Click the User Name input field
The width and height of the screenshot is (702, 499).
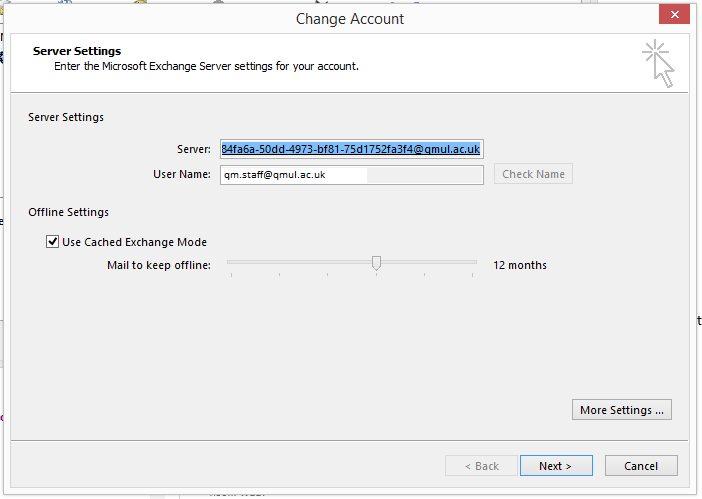(x=351, y=174)
